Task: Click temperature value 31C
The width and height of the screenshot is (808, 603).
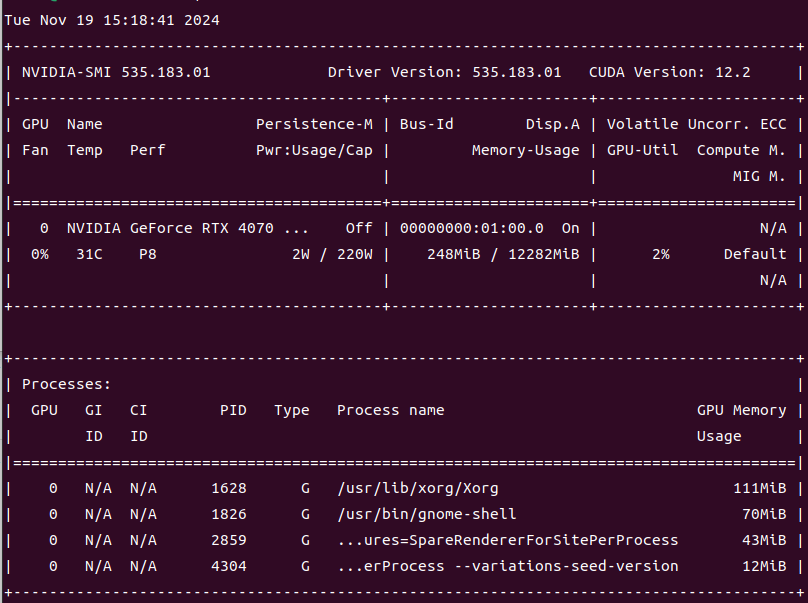Action: (x=89, y=255)
